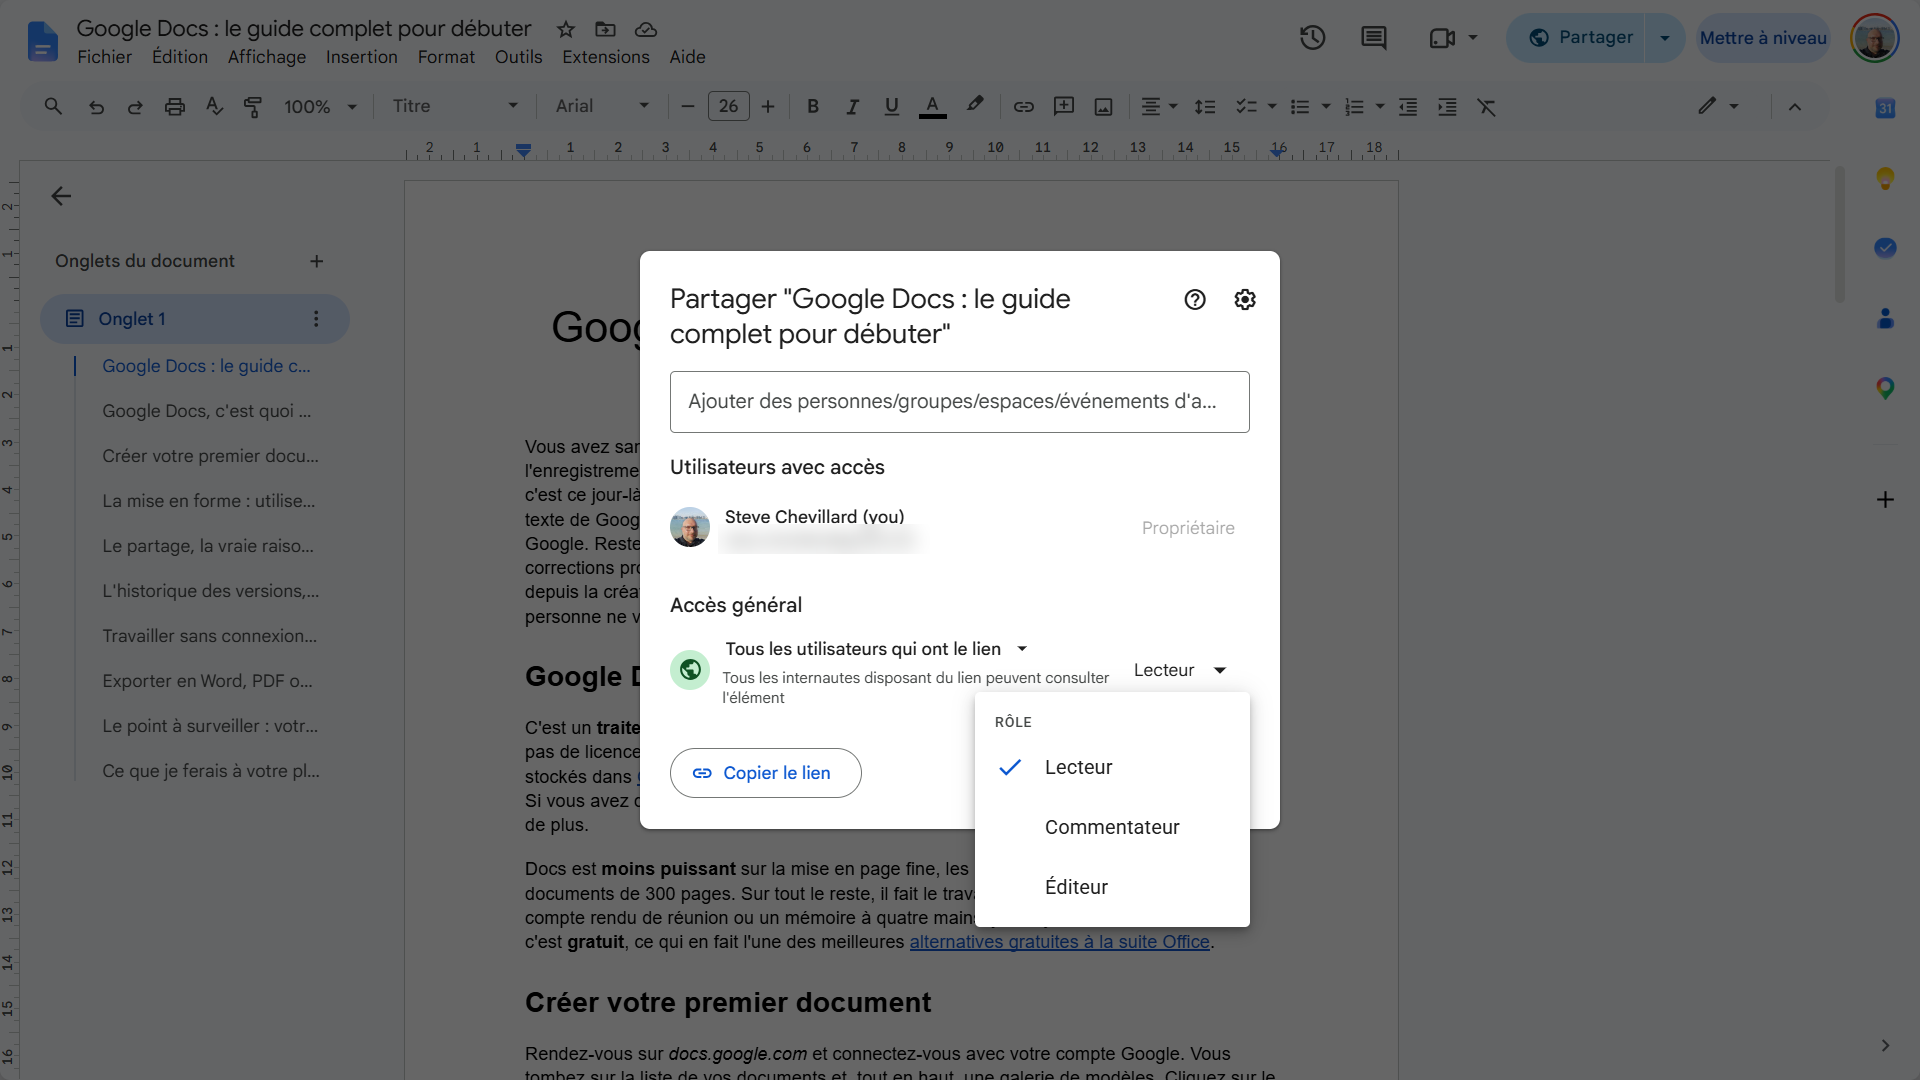Insert a link from toolbar
The image size is (1920, 1080).
(x=1024, y=106)
